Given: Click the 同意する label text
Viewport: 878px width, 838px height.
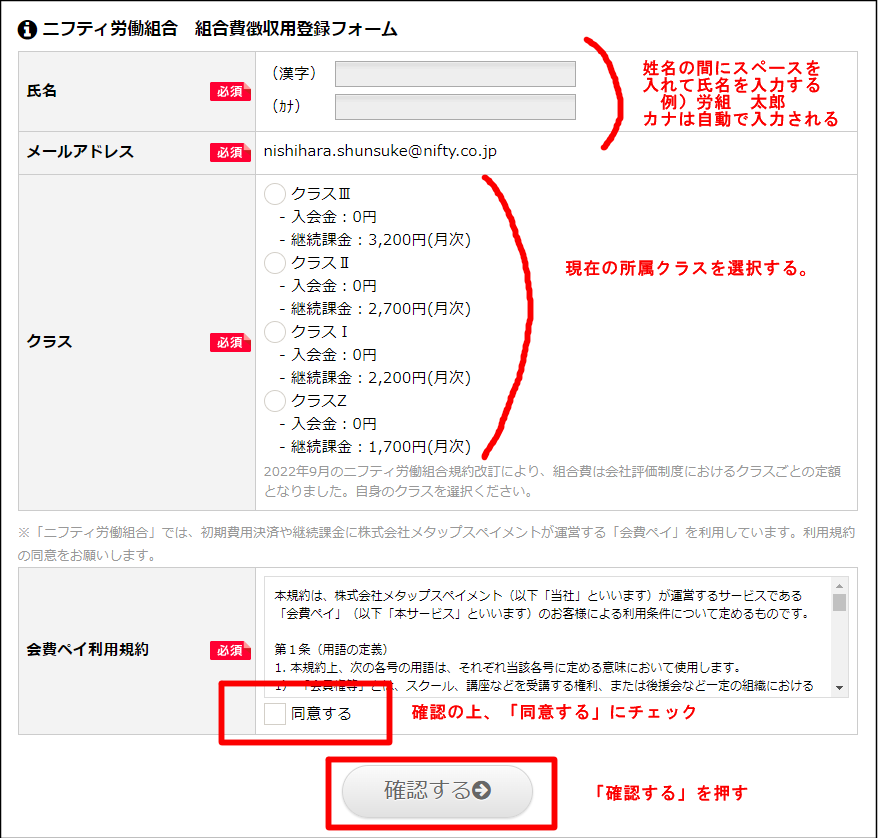Looking at the screenshot, I should [321, 714].
